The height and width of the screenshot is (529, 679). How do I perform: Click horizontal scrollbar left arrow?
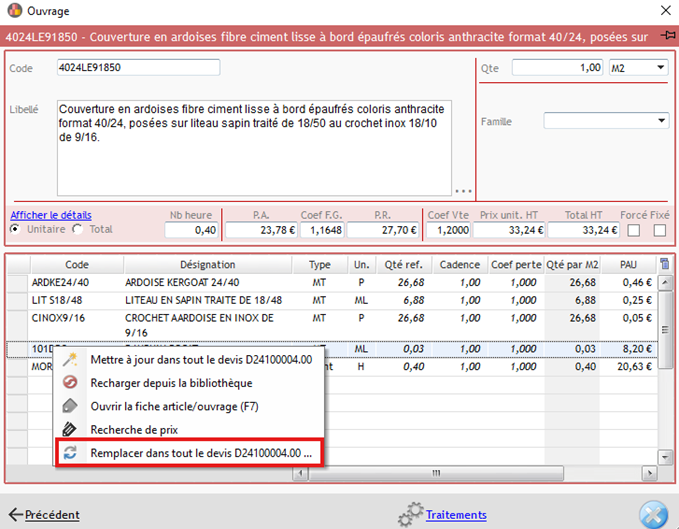point(300,473)
